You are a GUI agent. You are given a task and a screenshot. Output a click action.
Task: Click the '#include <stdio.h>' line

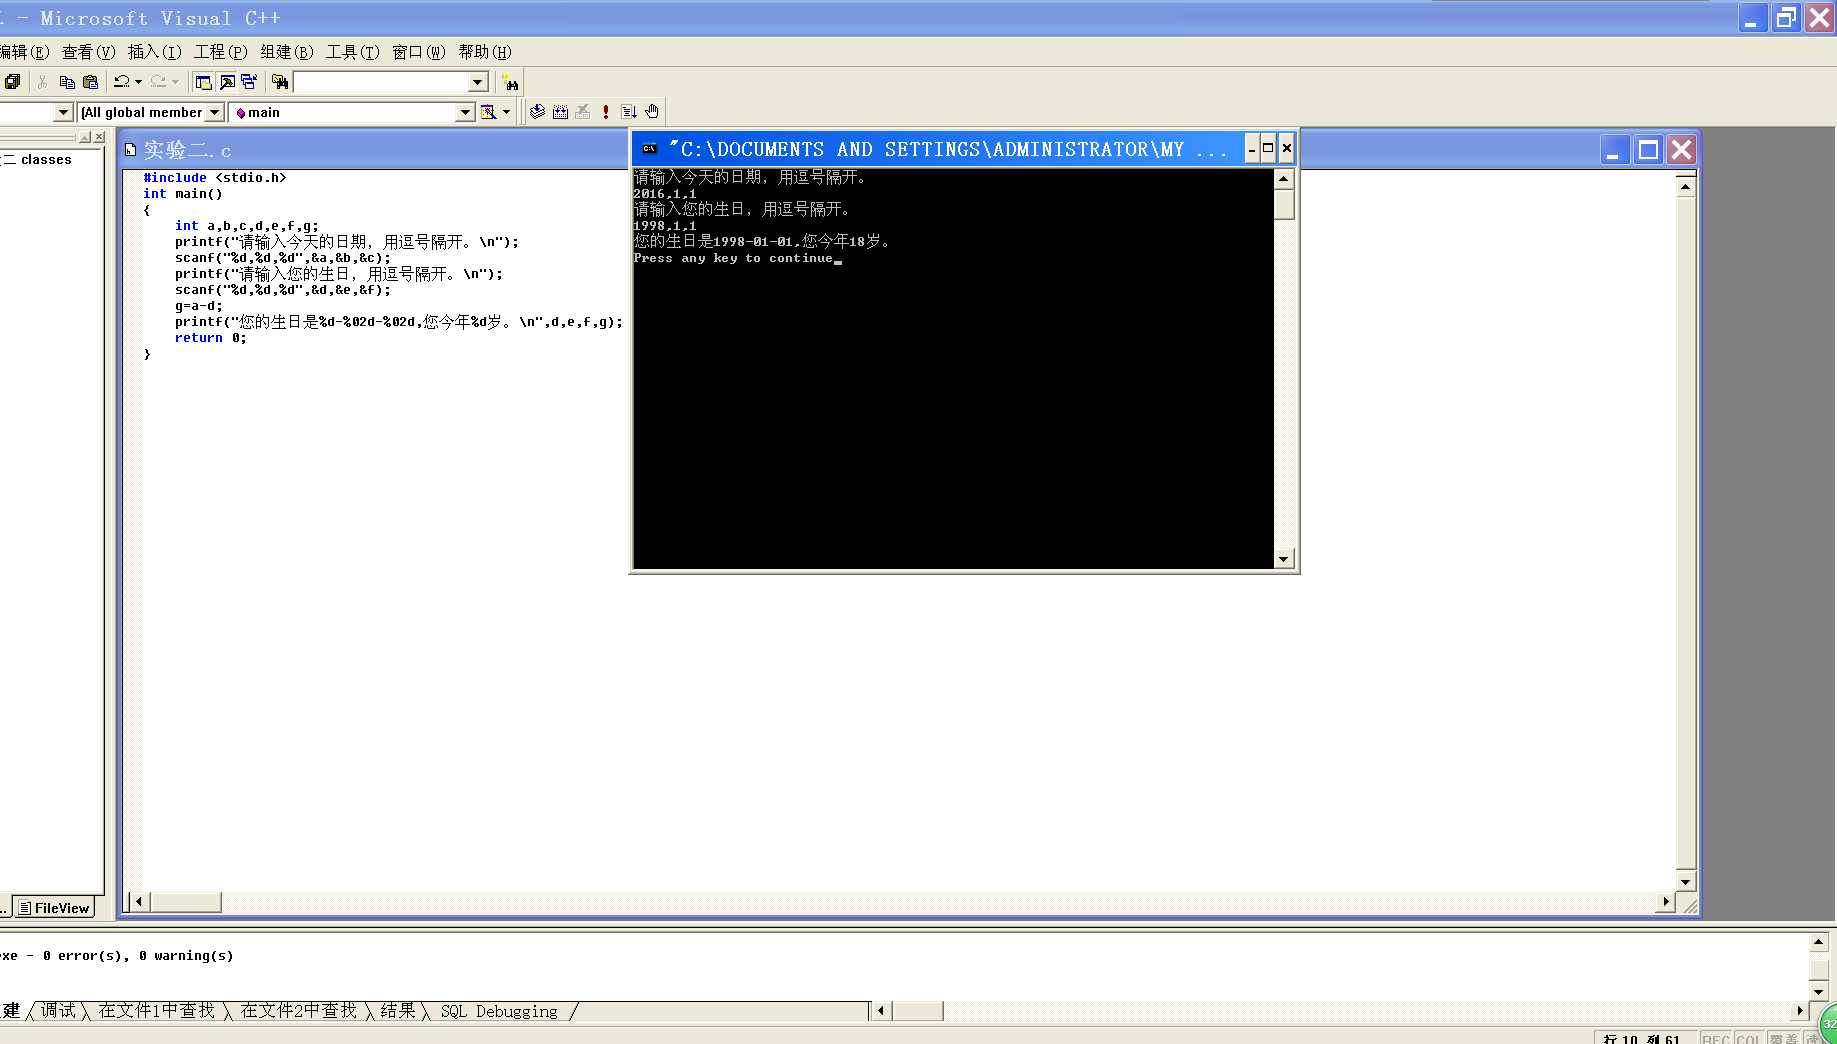tap(215, 178)
